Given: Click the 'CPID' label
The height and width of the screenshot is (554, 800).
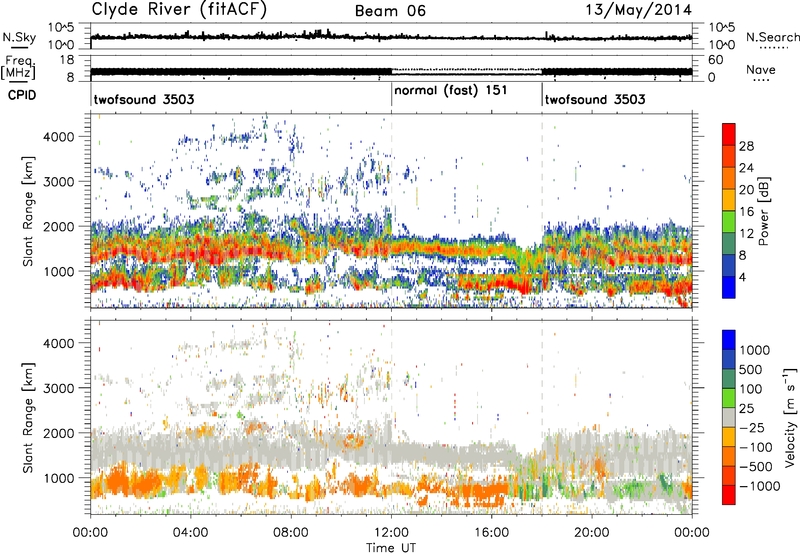Looking at the screenshot, I should [x=21, y=95].
